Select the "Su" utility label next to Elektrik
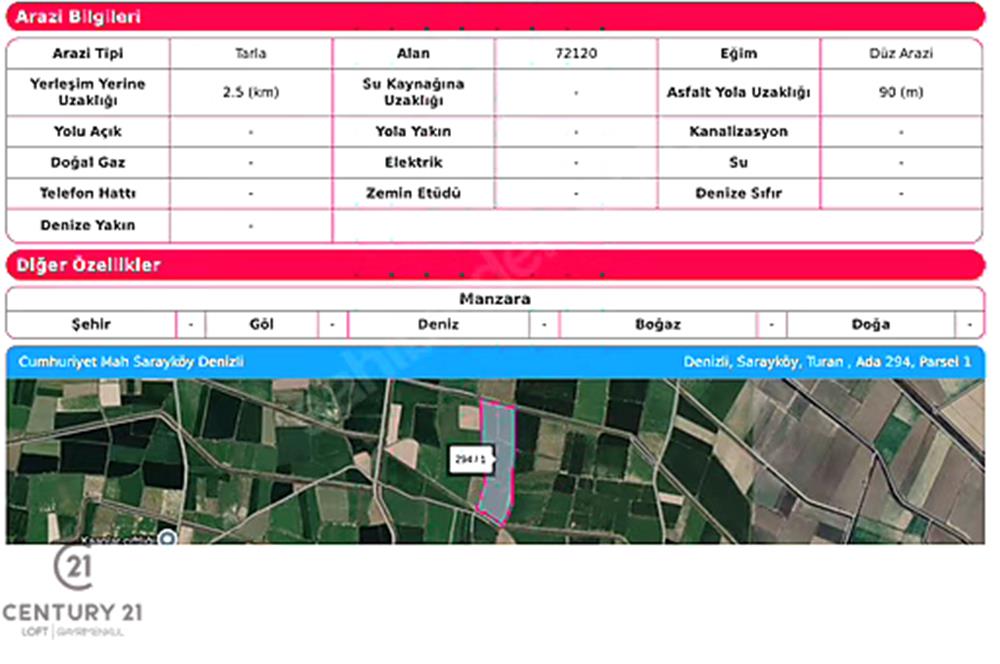 coord(739,163)
